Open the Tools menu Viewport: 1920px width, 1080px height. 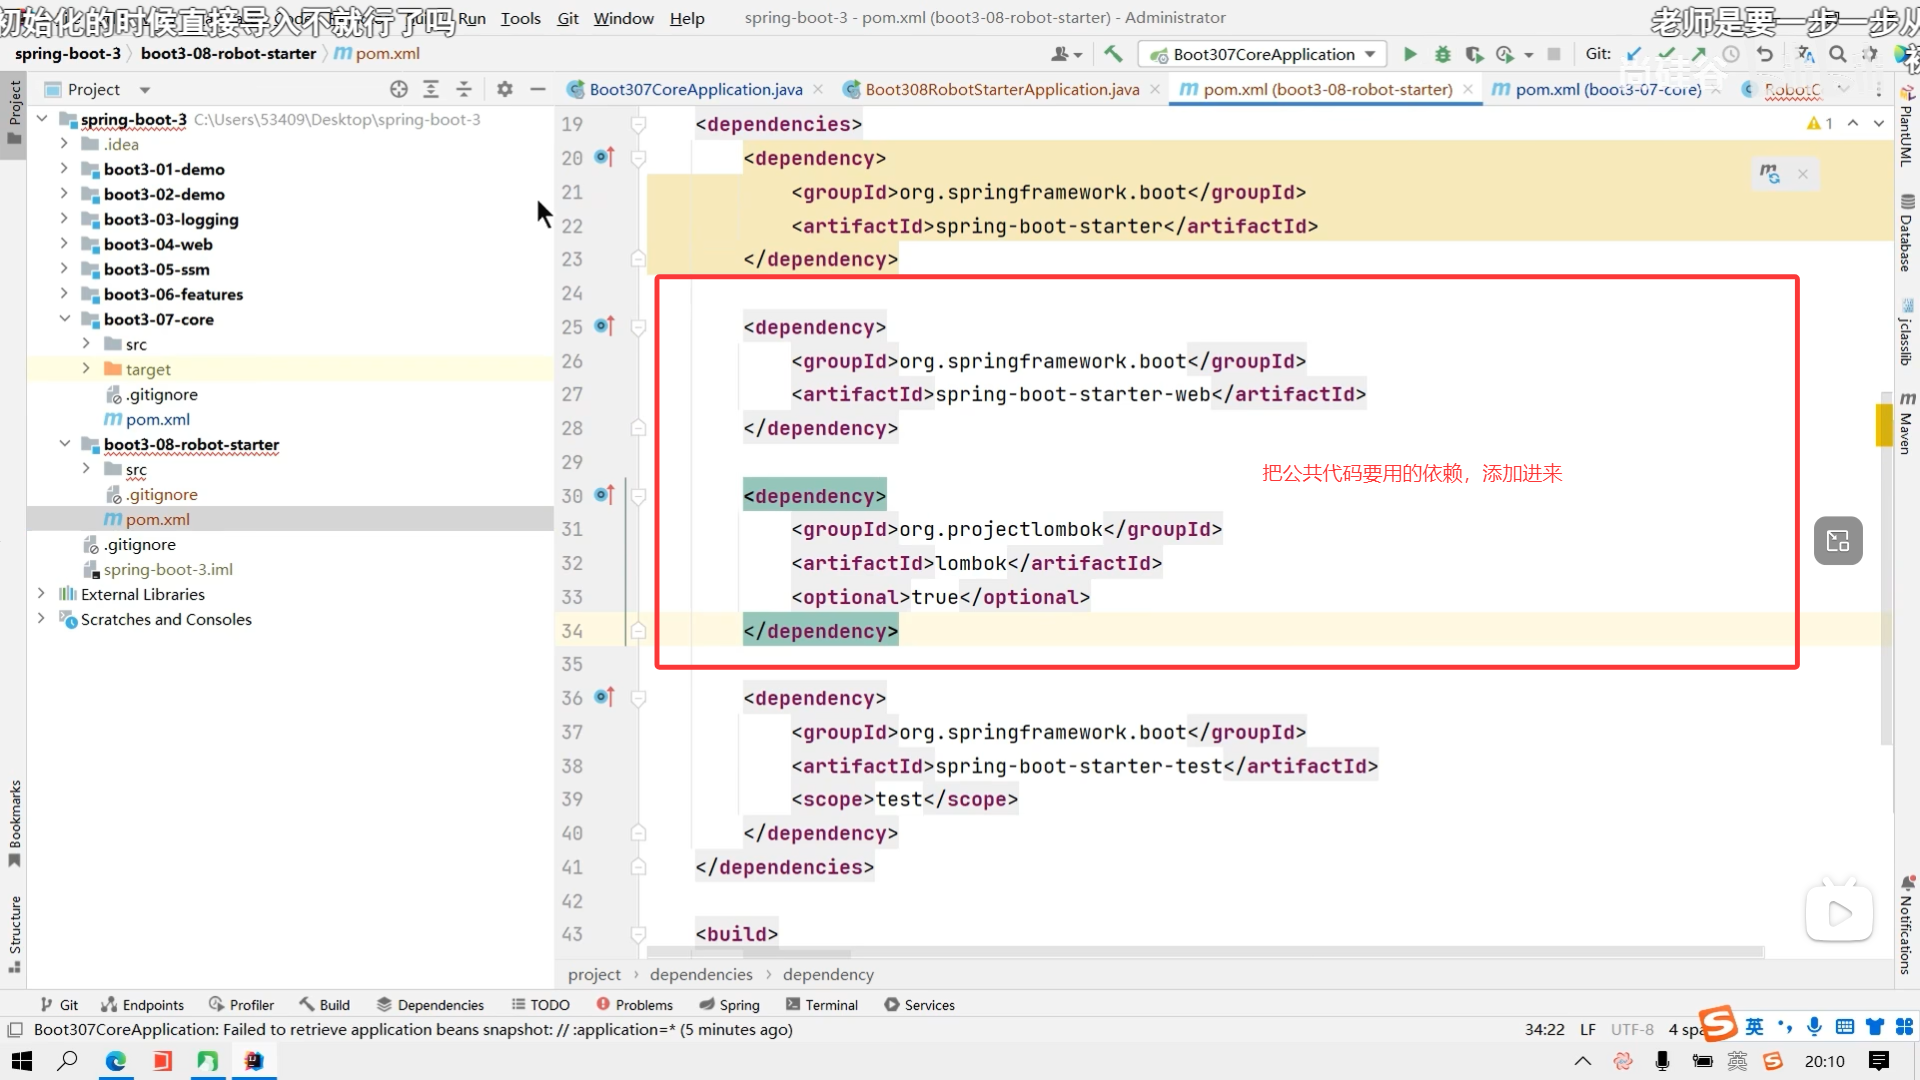pos(520,18)
